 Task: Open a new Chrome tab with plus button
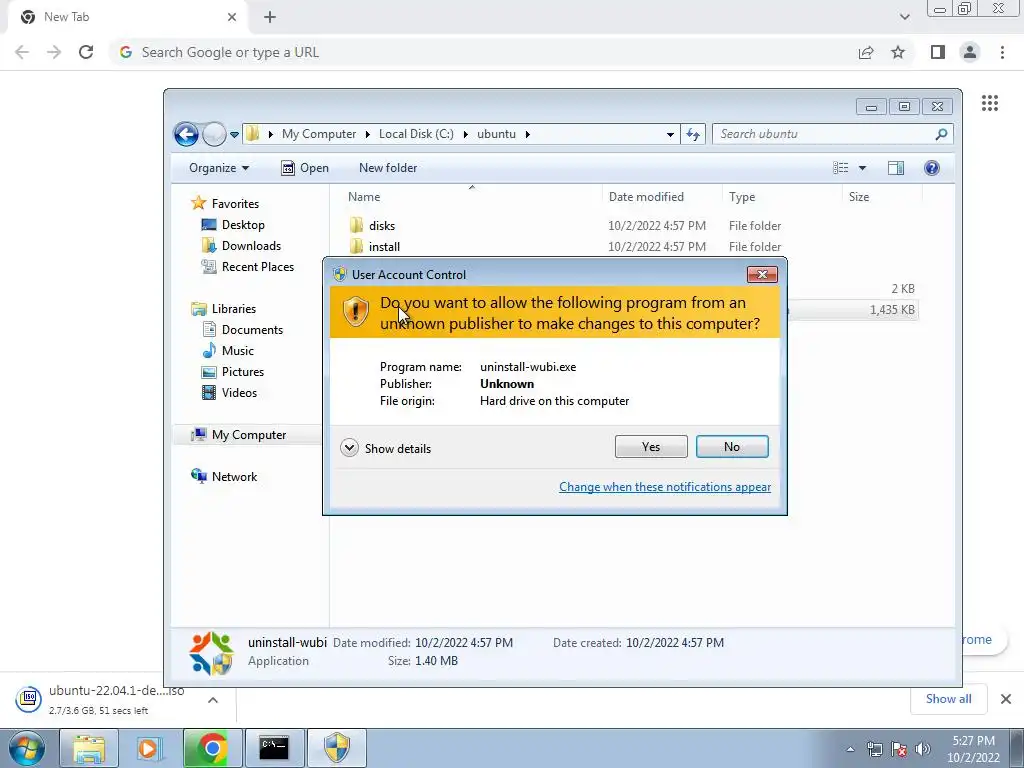[x=270, y=17]
